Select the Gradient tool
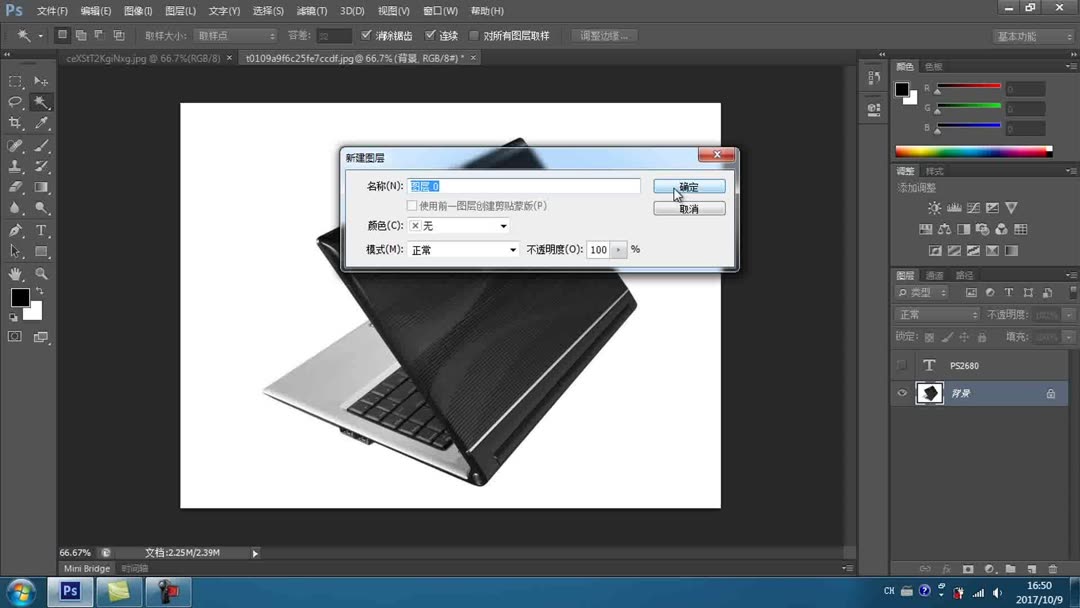 41,187
